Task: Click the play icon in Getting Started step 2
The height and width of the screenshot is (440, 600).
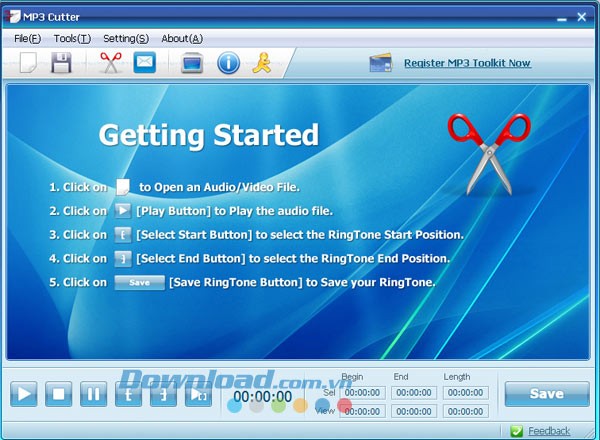Action: coord(123,211)
